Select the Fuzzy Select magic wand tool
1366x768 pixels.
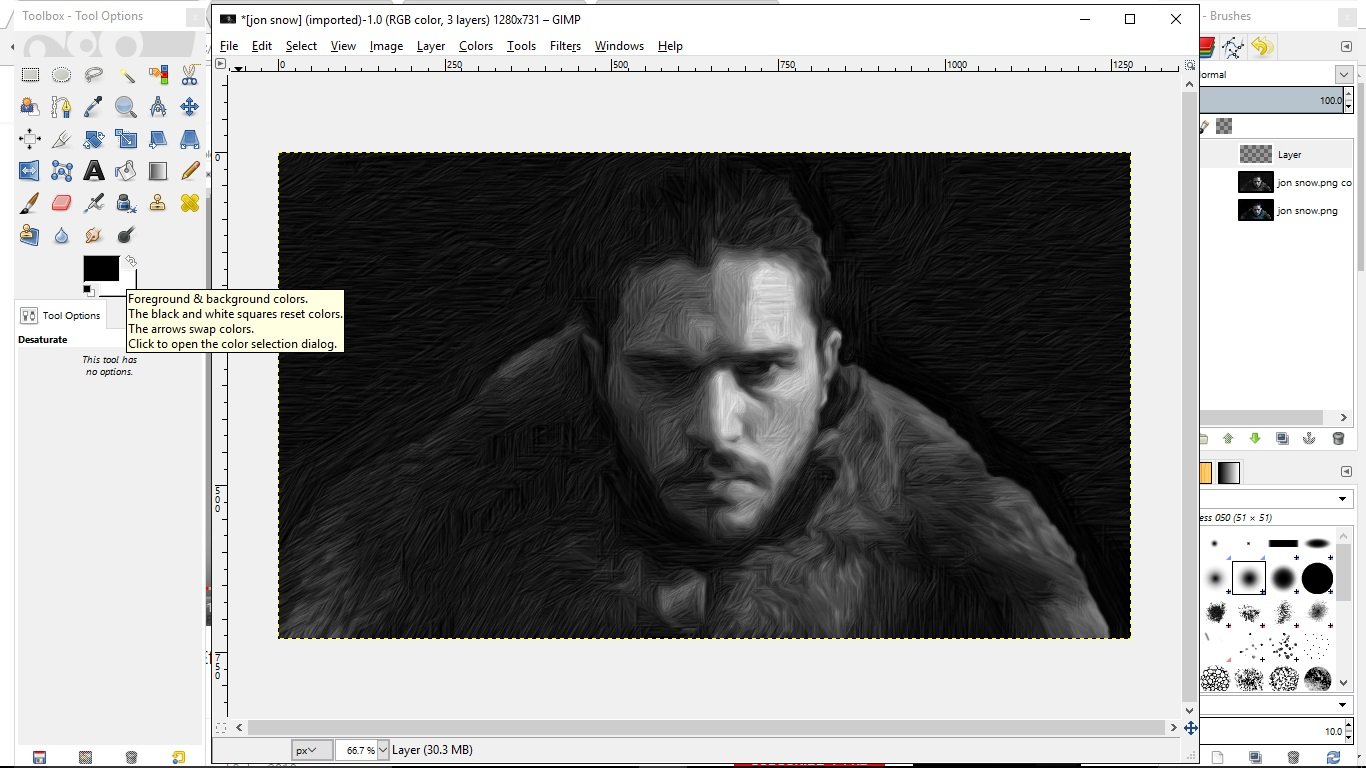126,75
